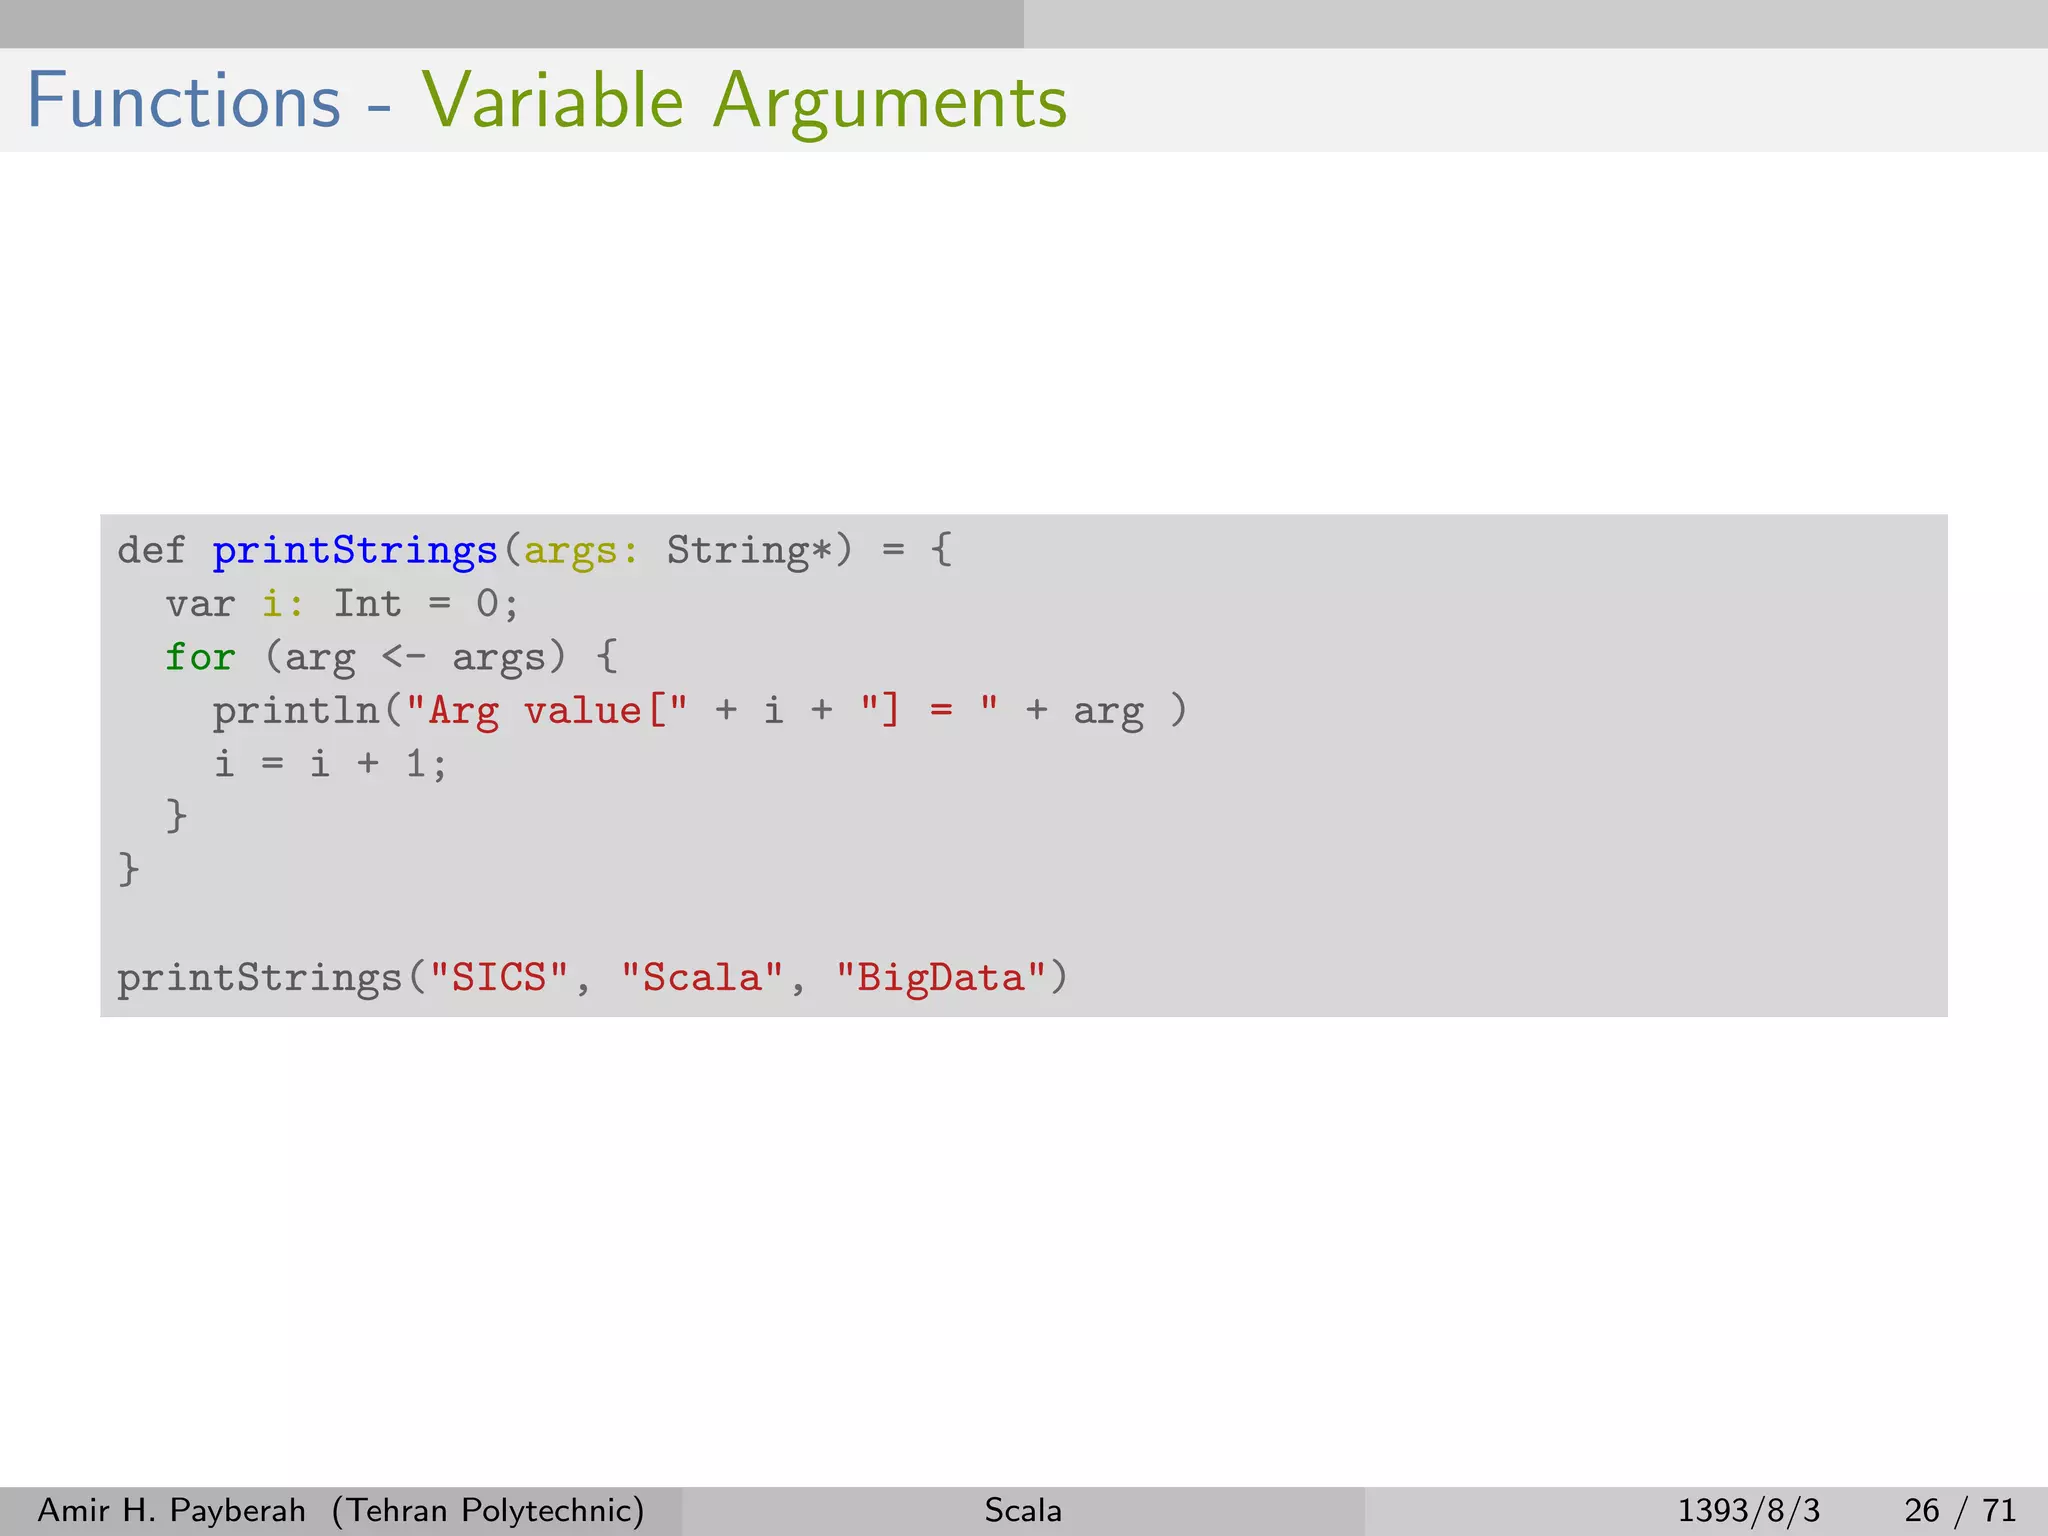The height and width of the screenshot is (1536, 2048).
Task: Click the page number '26 / 71'
Action: click(1960, 1510)
